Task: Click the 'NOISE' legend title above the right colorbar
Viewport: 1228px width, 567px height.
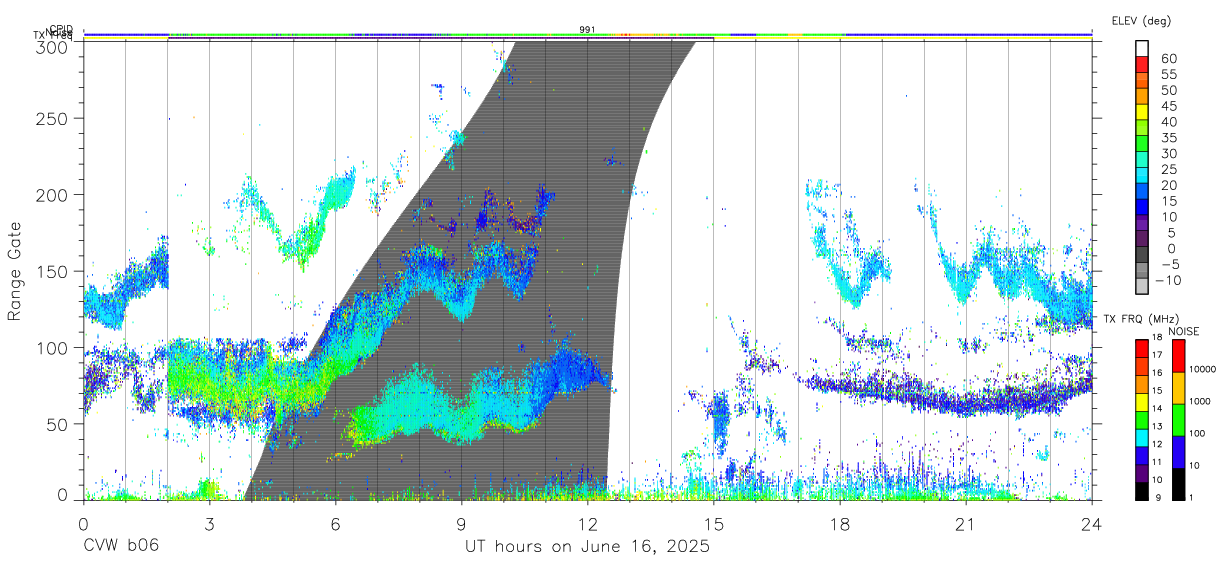Action: (x=1184, y=331)
